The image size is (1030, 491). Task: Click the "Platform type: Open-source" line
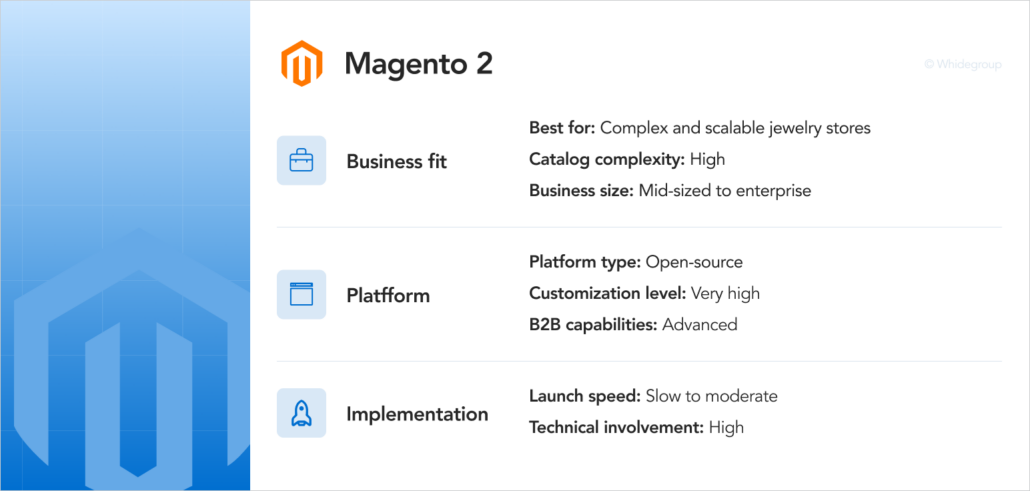tap(636, 262)
